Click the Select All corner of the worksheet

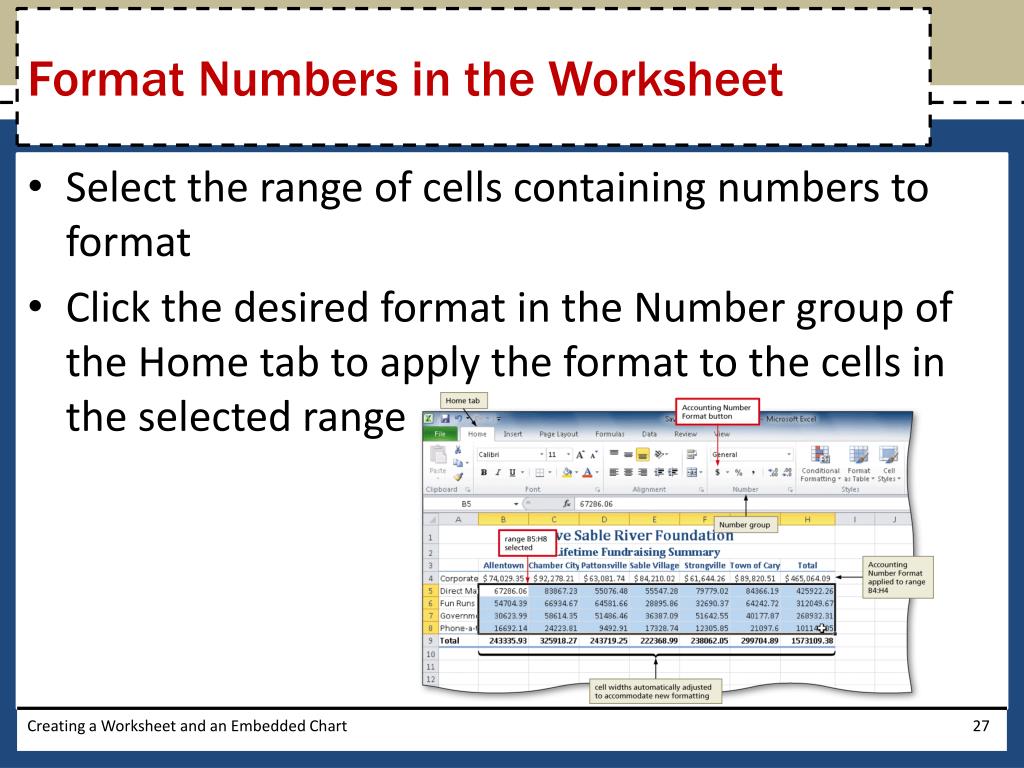coord(430,519)
